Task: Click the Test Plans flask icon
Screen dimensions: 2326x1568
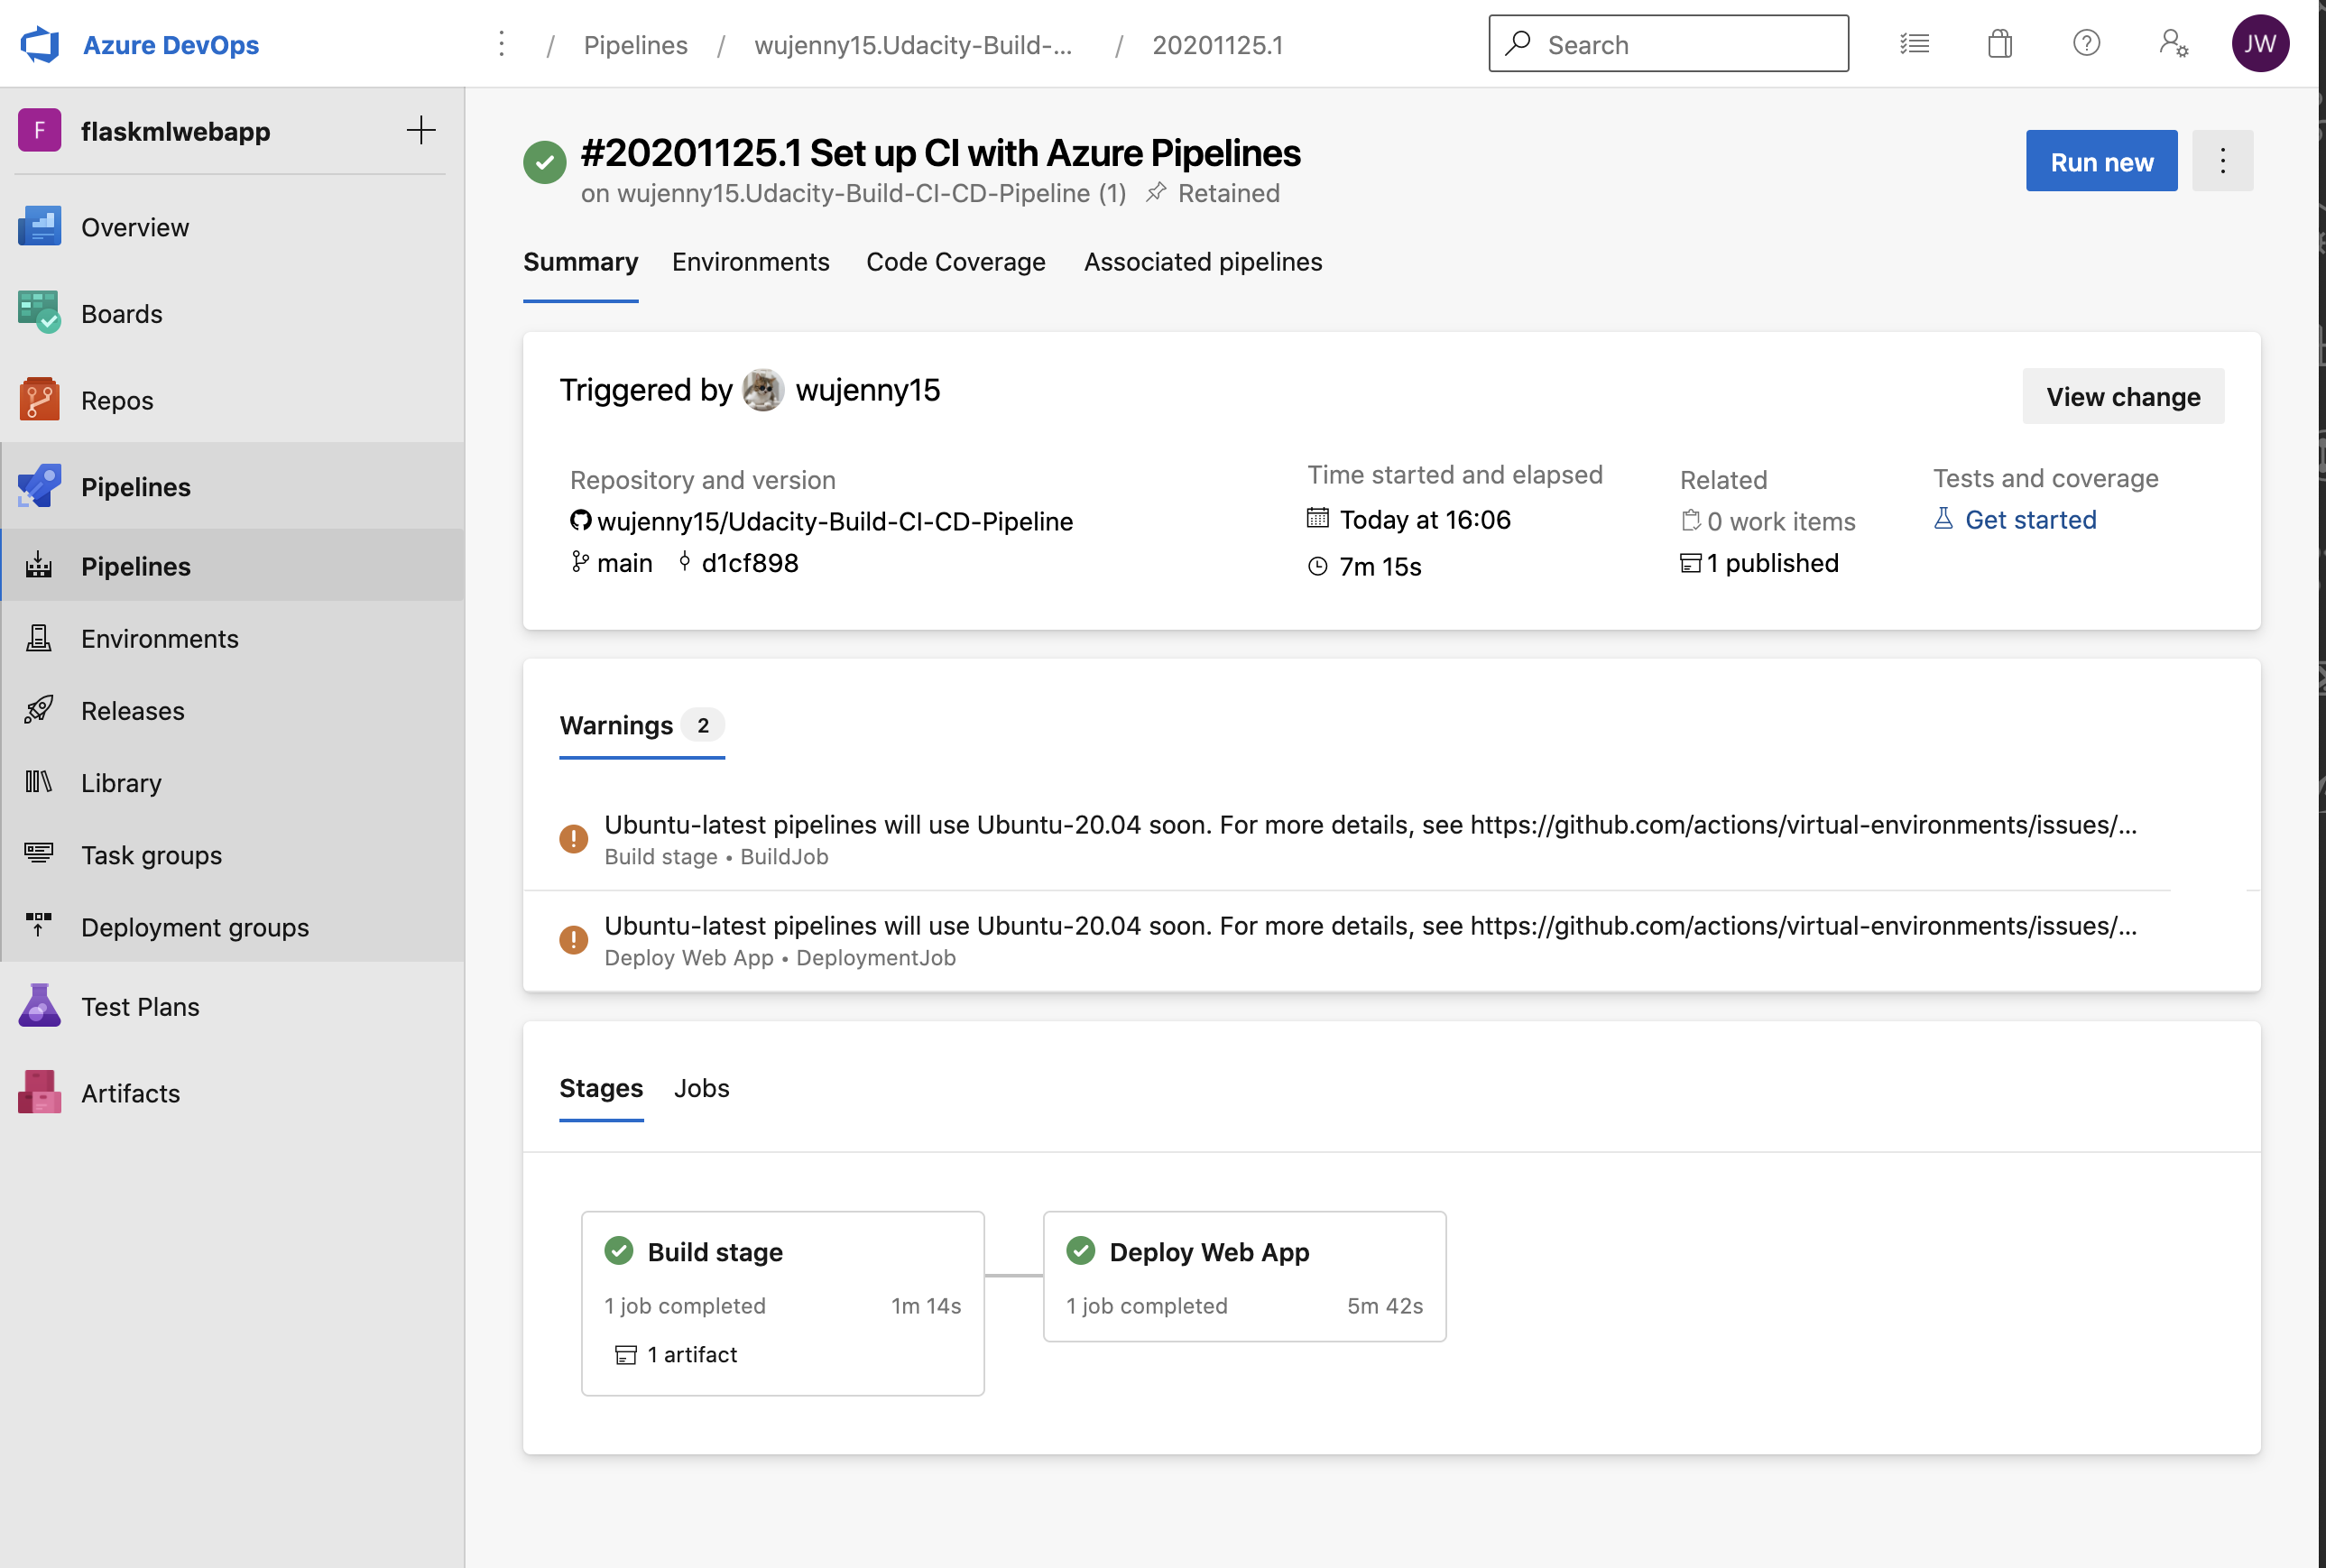Action: coord(40,1006)
